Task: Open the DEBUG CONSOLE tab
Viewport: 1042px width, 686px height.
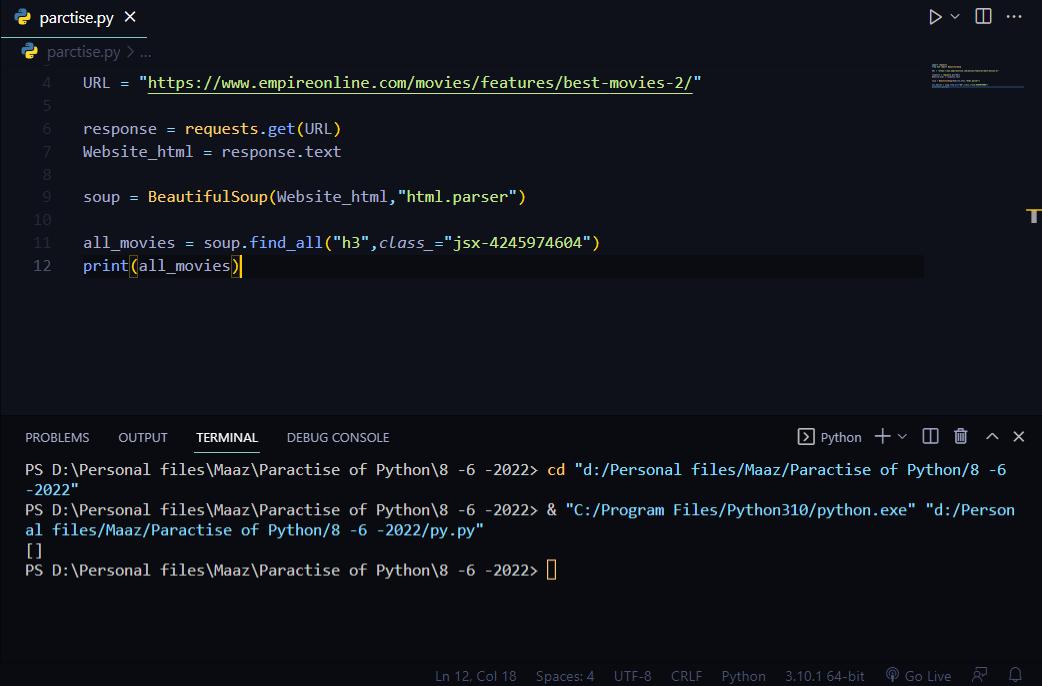Action: pos(338,438)
